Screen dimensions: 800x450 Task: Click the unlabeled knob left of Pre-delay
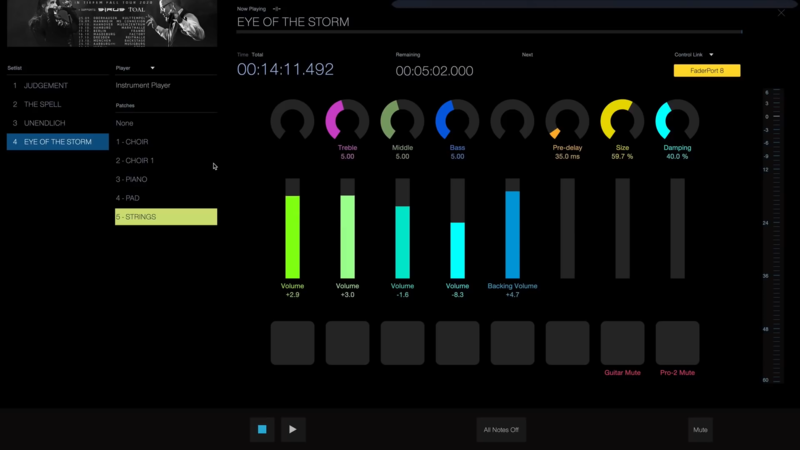point(512,120)
